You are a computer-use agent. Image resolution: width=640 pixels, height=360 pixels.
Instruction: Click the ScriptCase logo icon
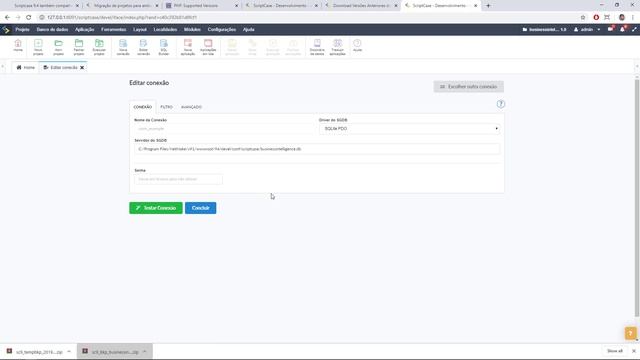[6, 30]
